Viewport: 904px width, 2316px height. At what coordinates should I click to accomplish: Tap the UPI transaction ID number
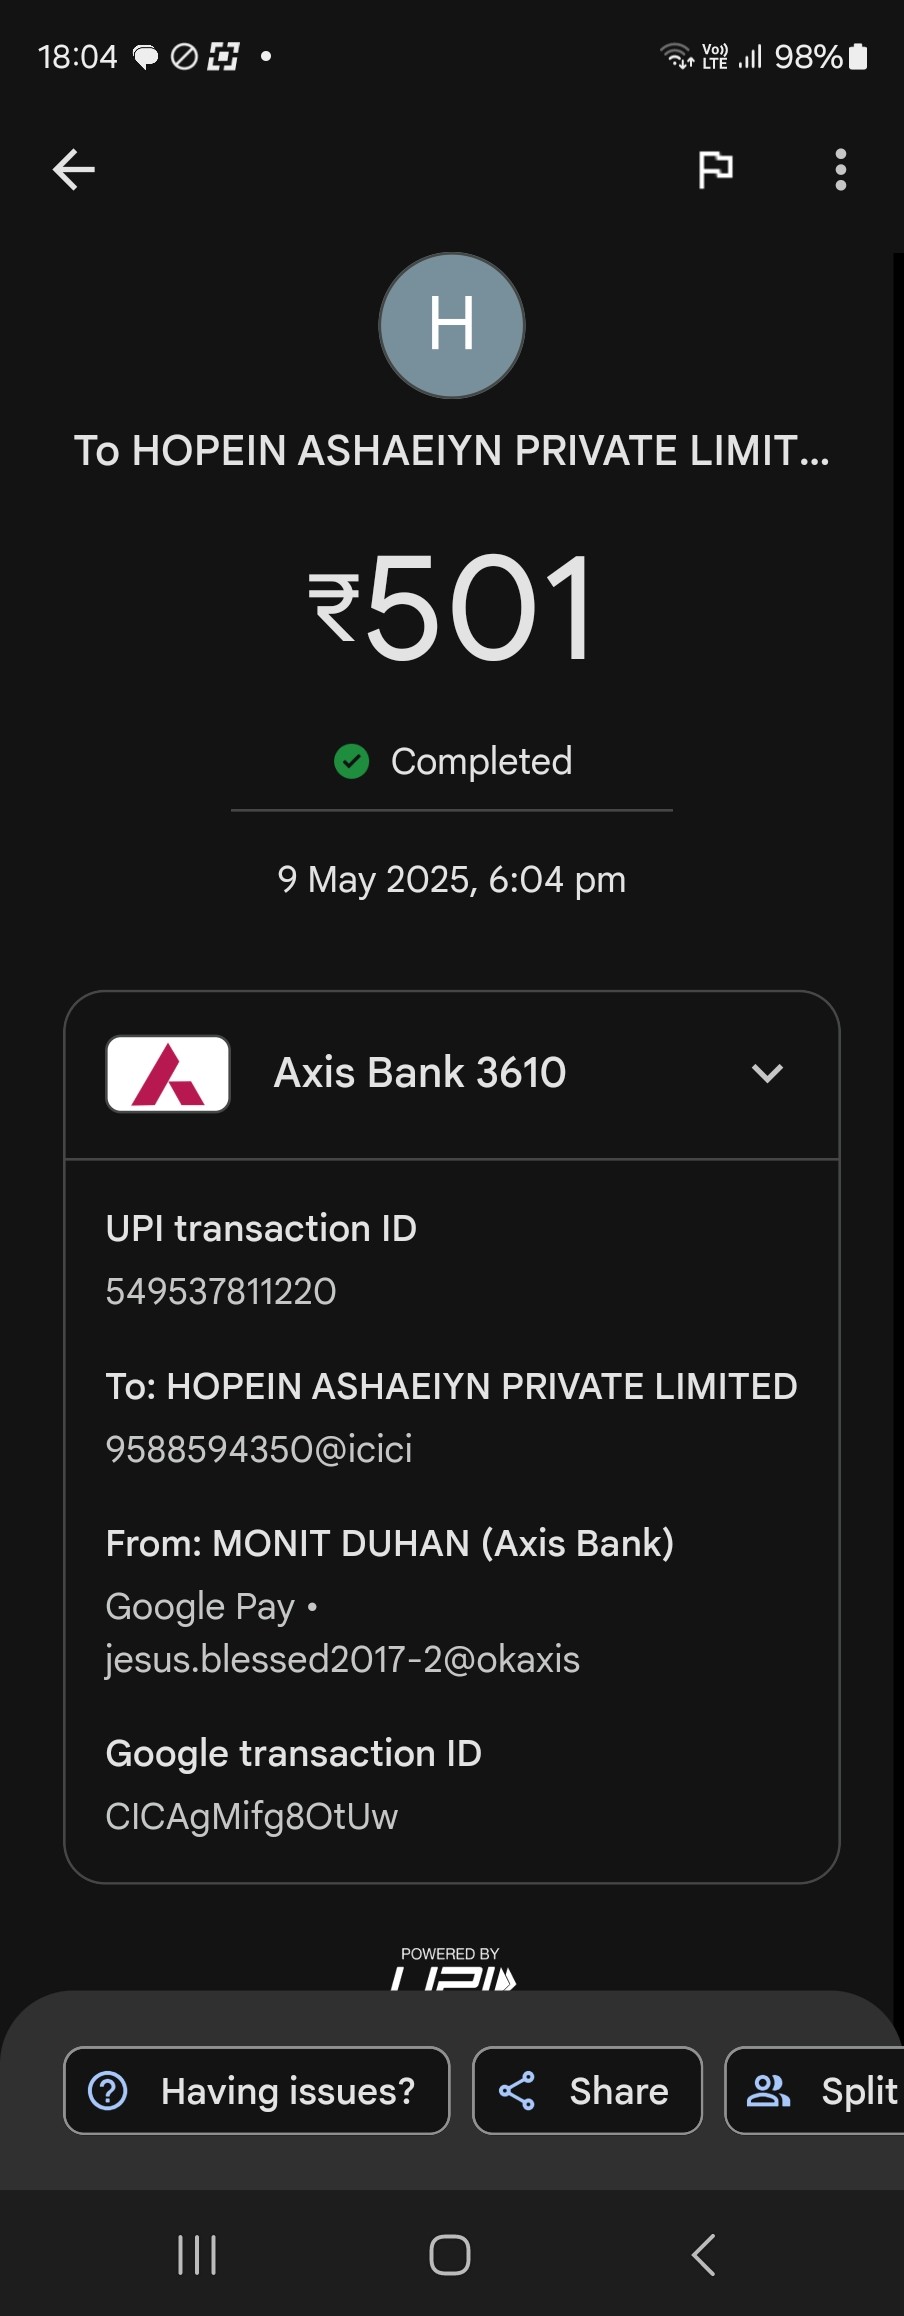click(221, 1291)
